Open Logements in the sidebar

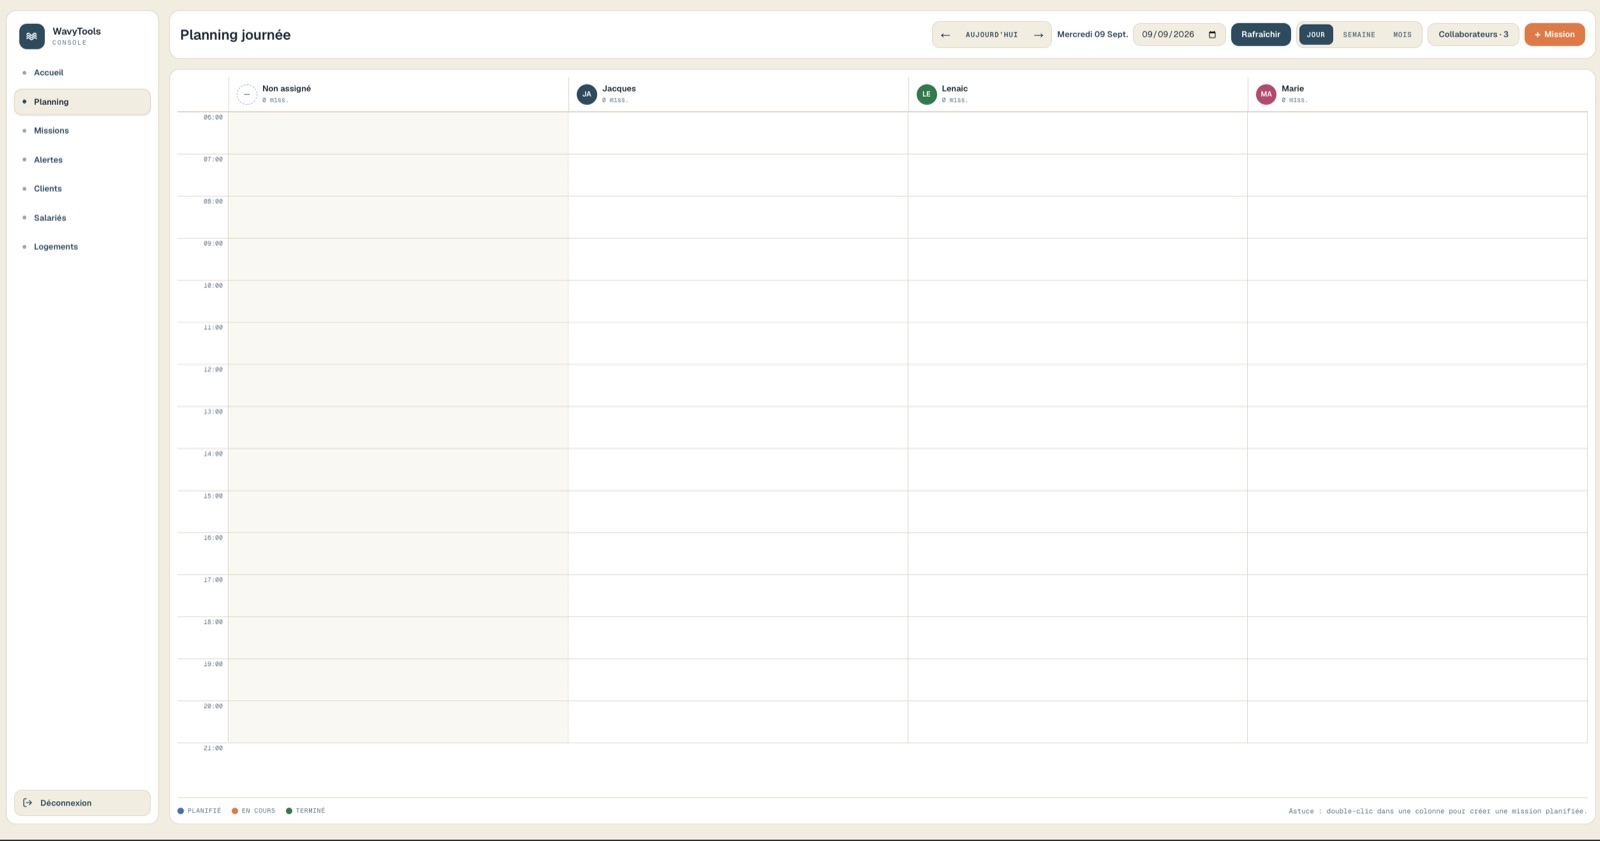point(82,247)
